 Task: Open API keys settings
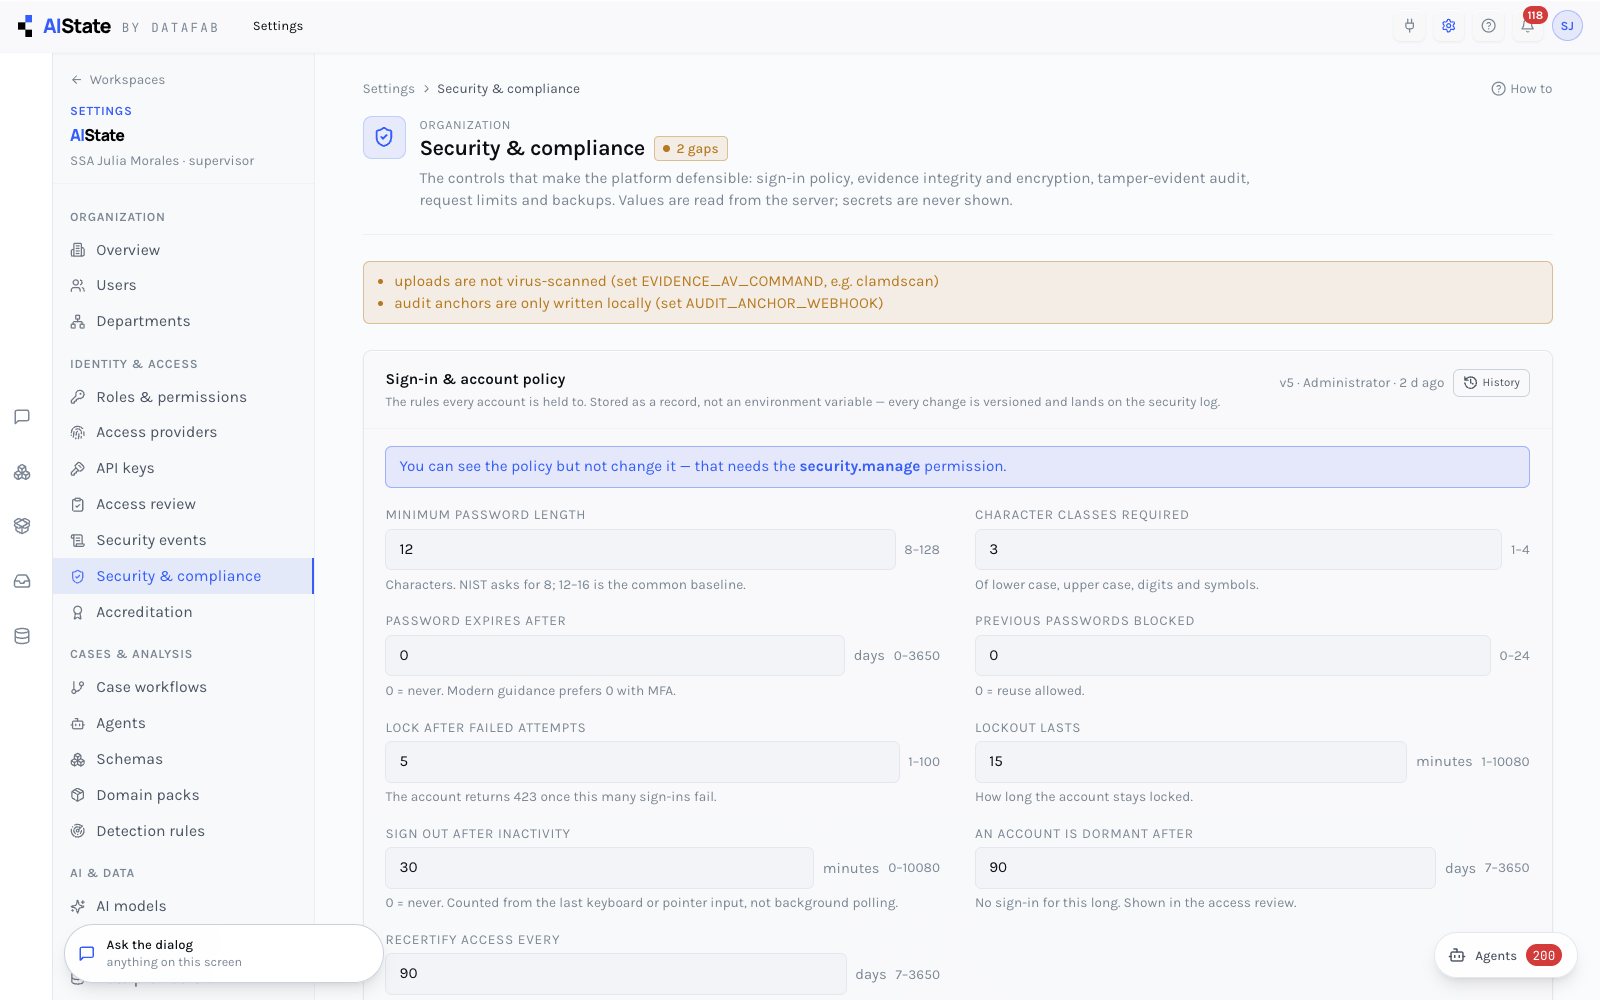click(x=183, y=468)
